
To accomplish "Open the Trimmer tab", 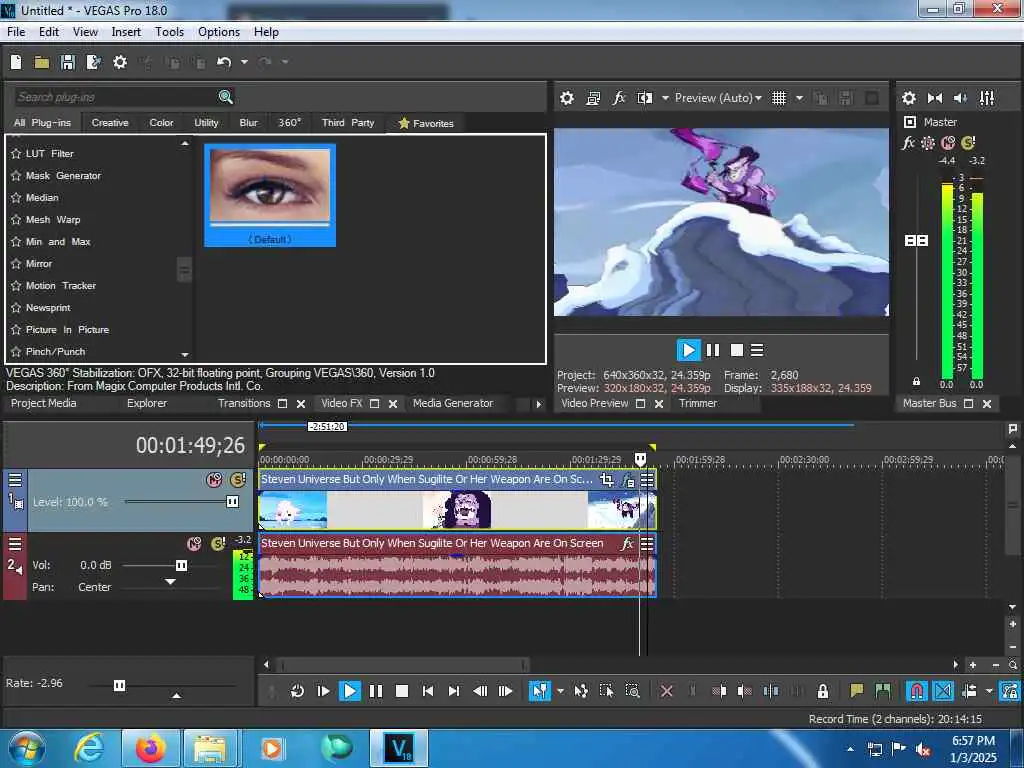I will (697, 404).
